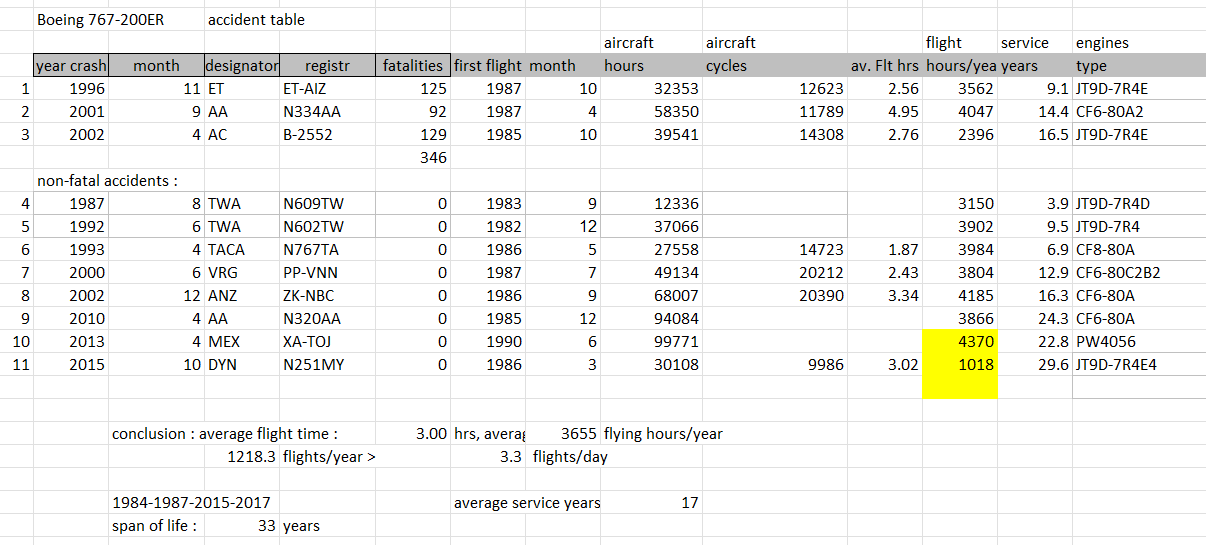Select aircraft hours cell 58350
The image size is (1206, 545).
coord(652,111)
